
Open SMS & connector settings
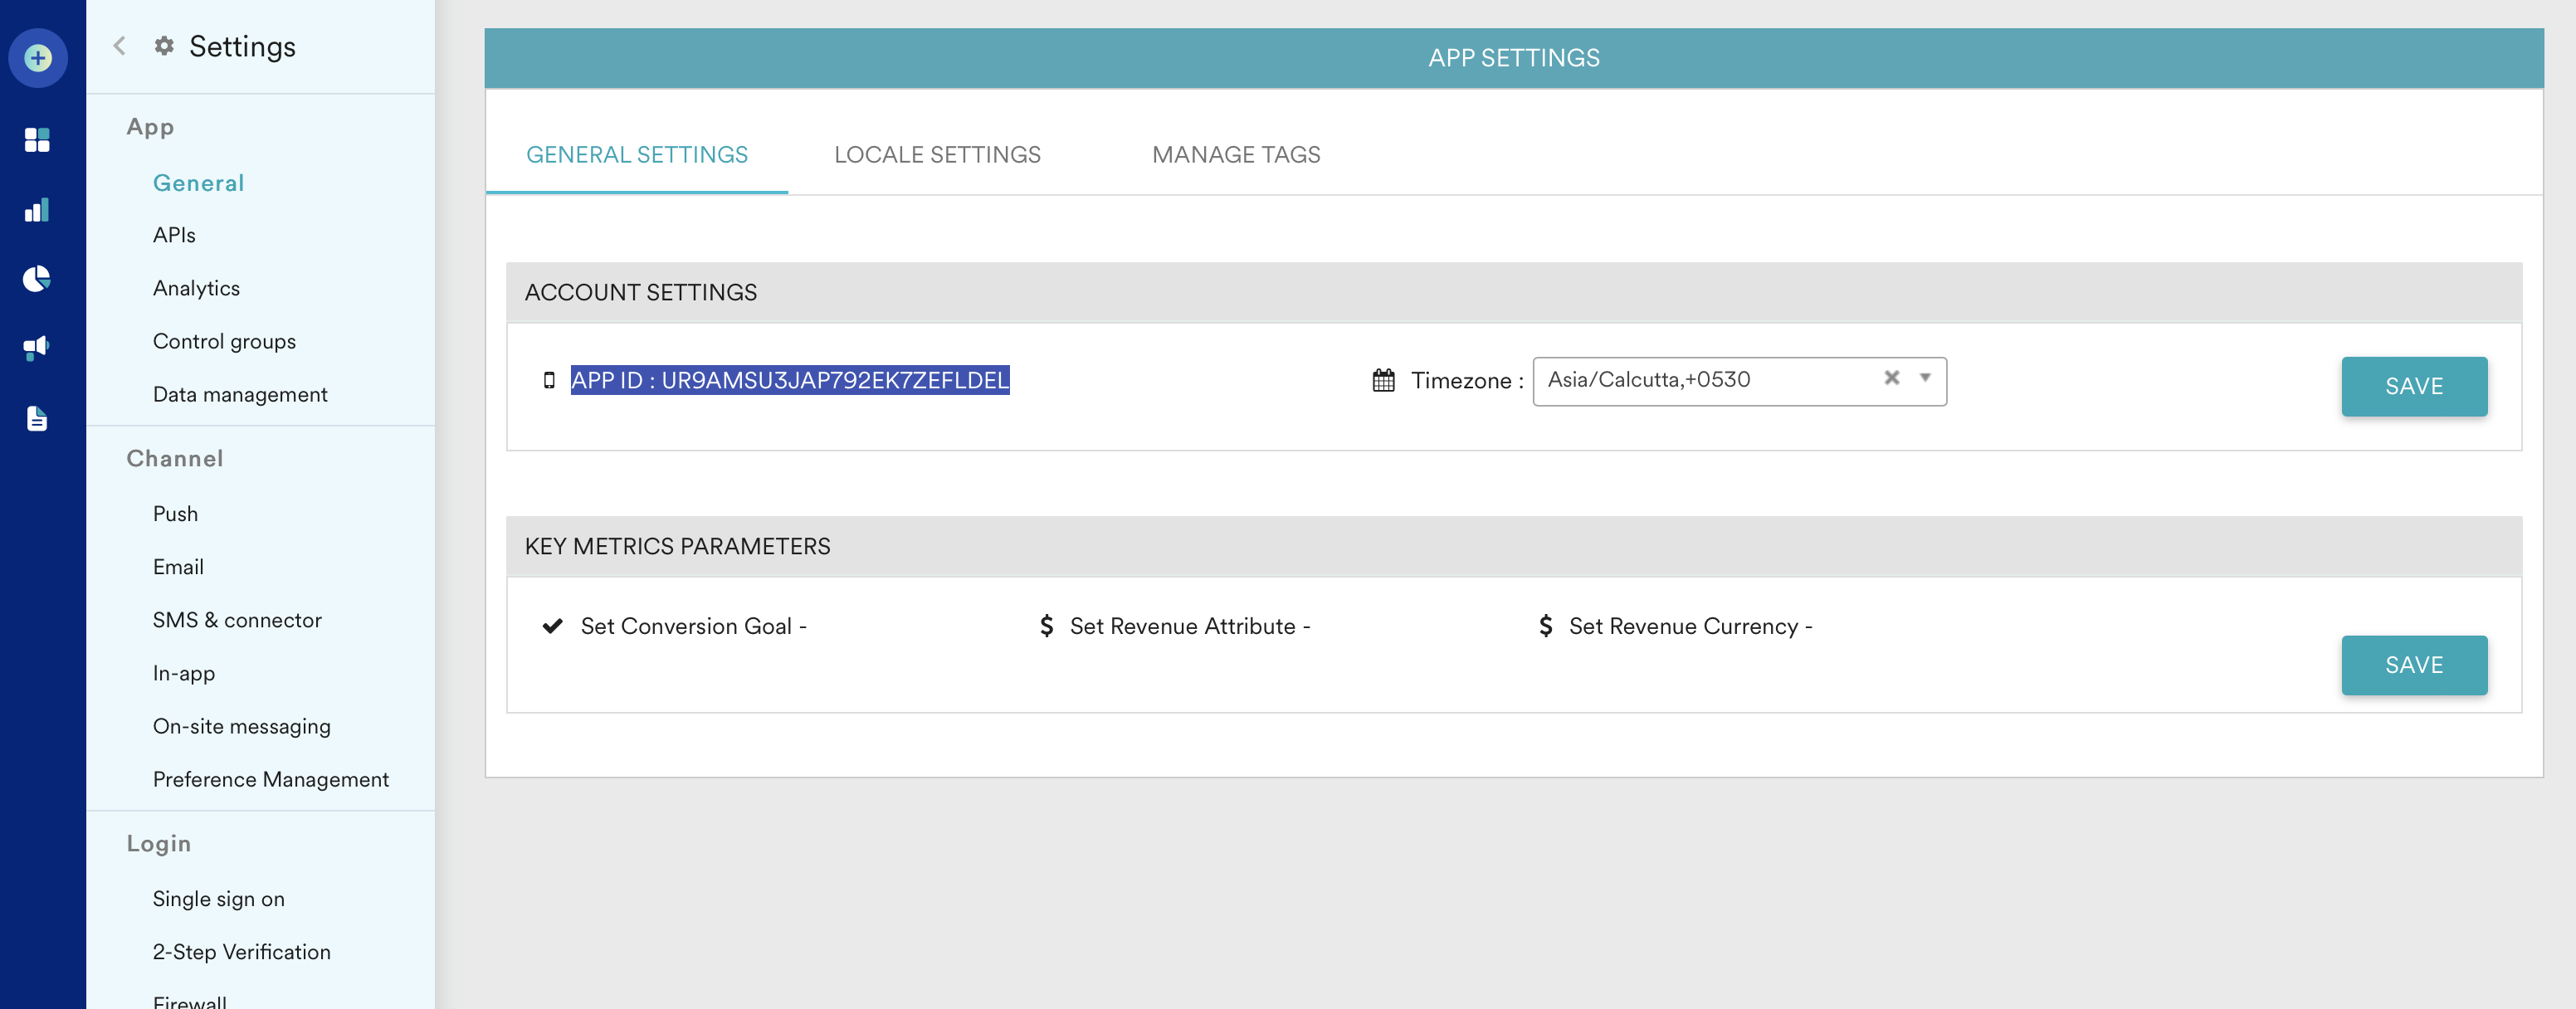pos(237,620)
